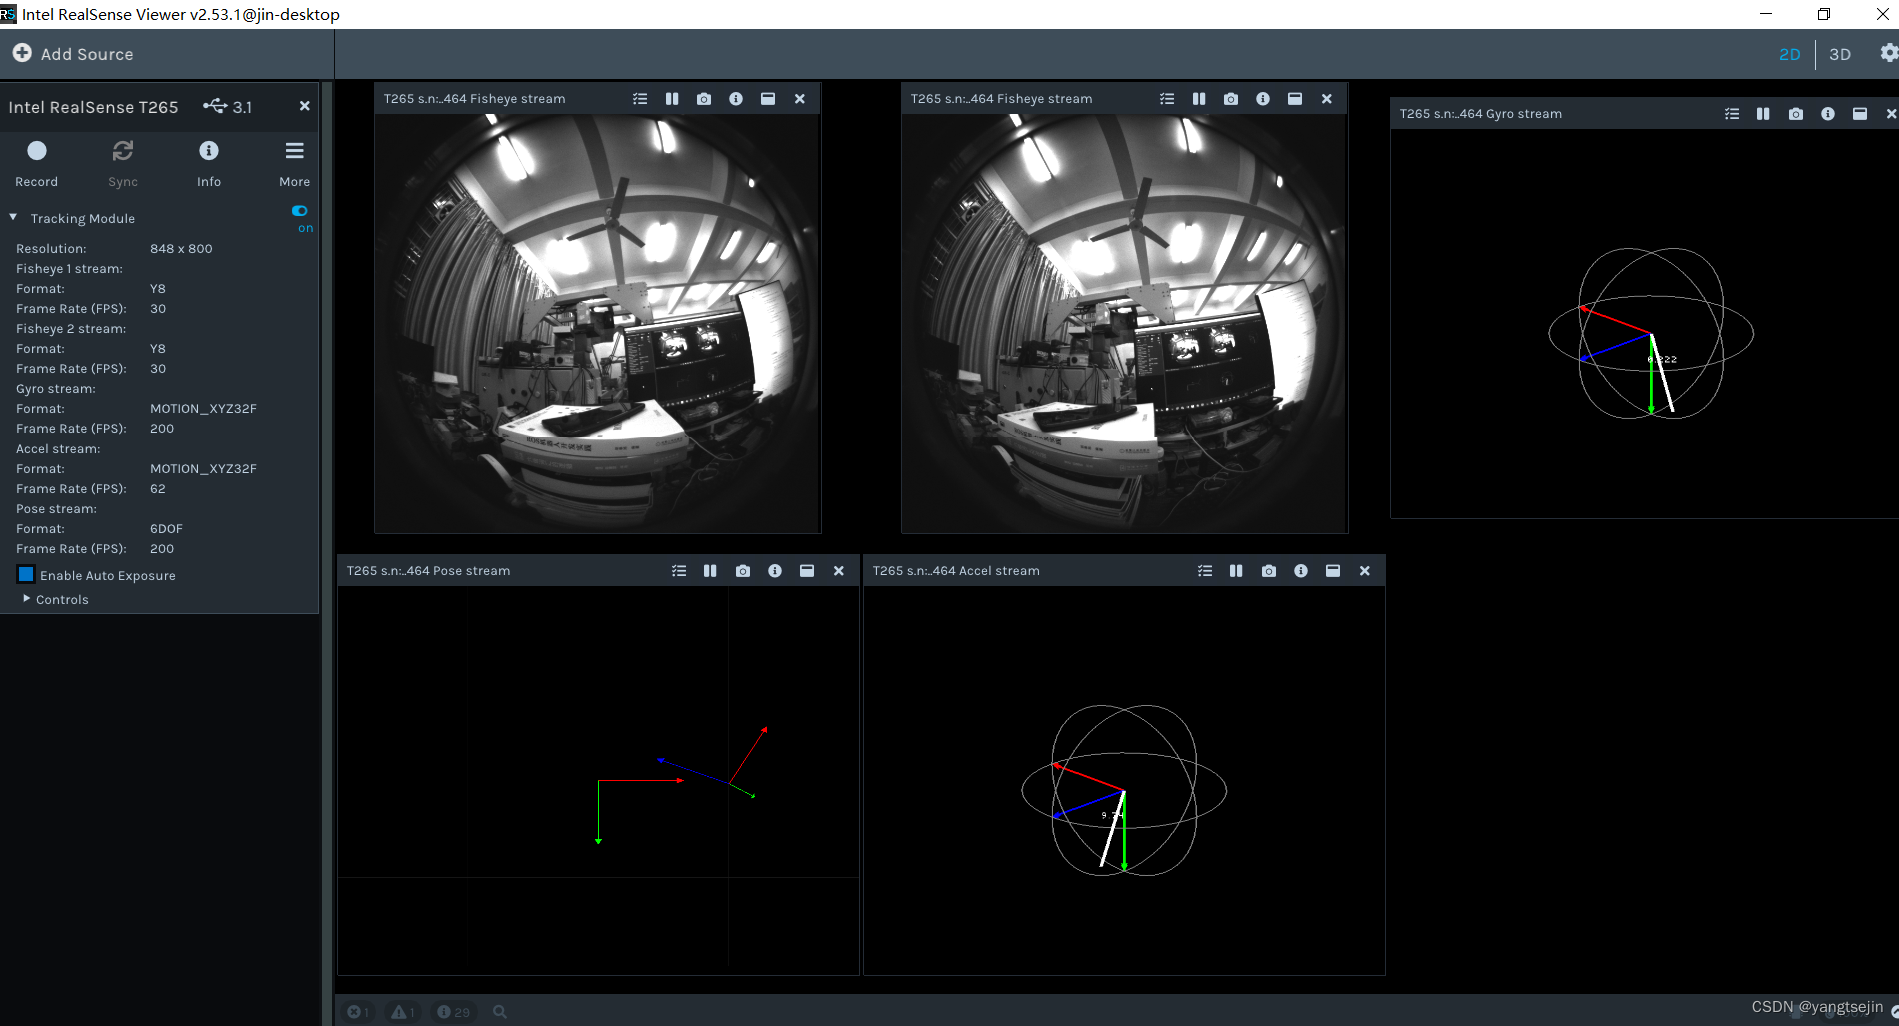Click the Gyro format MOTION_XYZ32F value
The image size is (1899, 1026).
(204, 408)
